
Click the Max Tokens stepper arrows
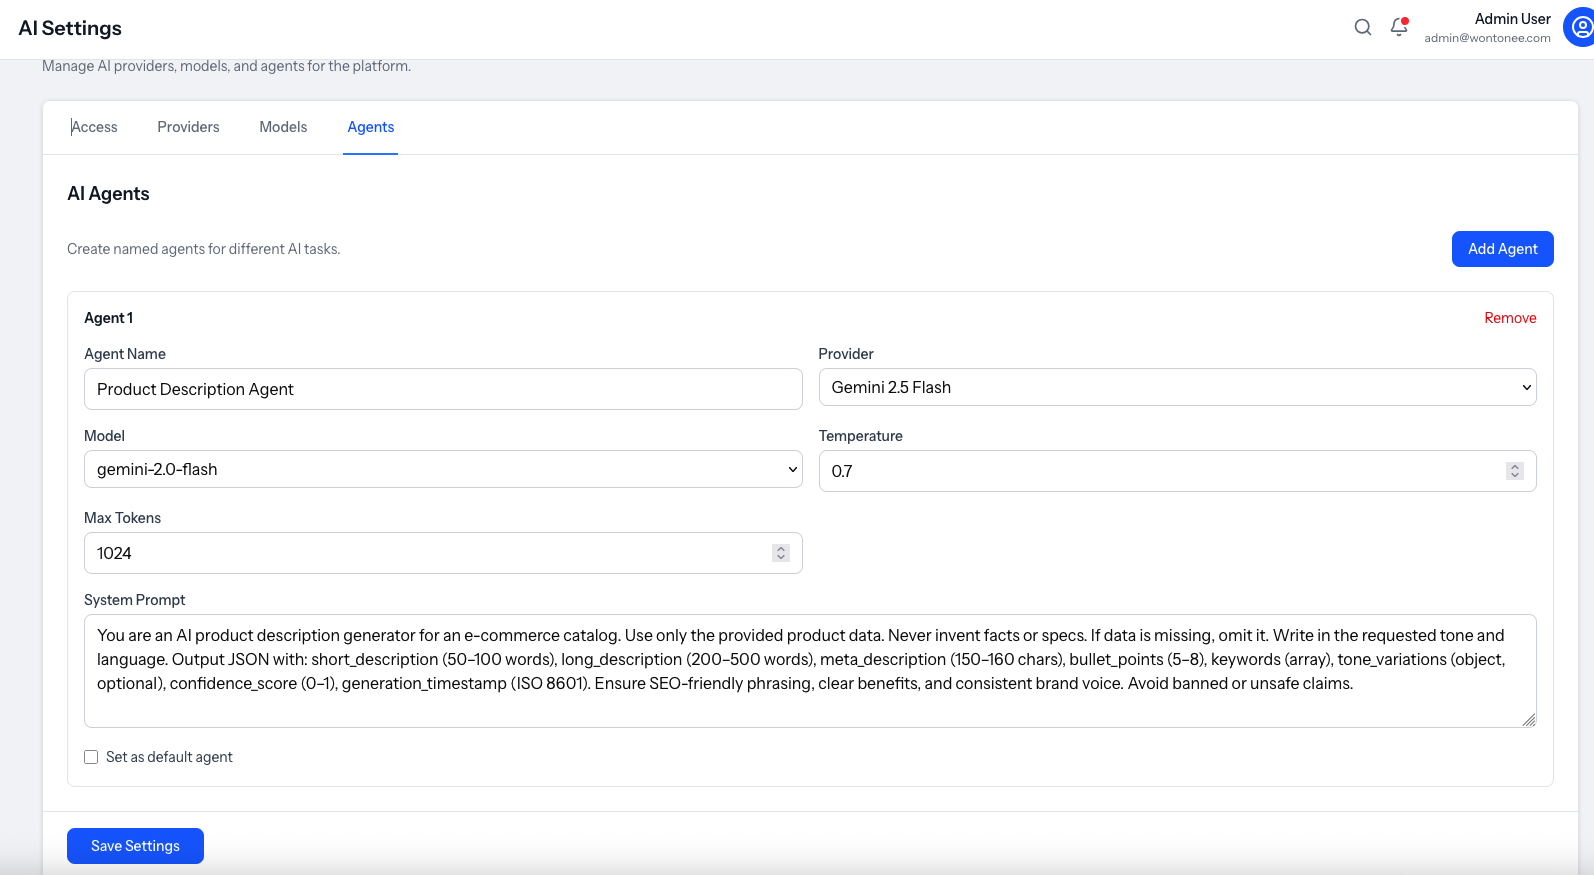781,553
